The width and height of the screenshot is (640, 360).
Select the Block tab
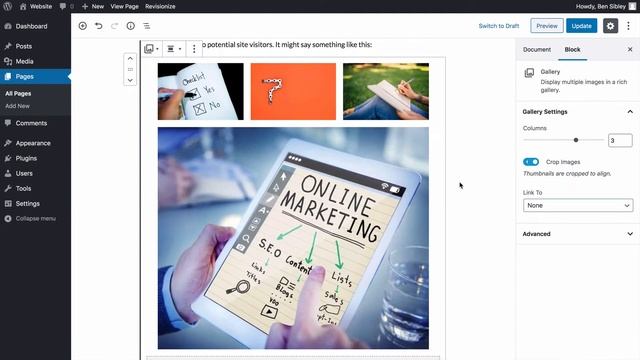572,49
